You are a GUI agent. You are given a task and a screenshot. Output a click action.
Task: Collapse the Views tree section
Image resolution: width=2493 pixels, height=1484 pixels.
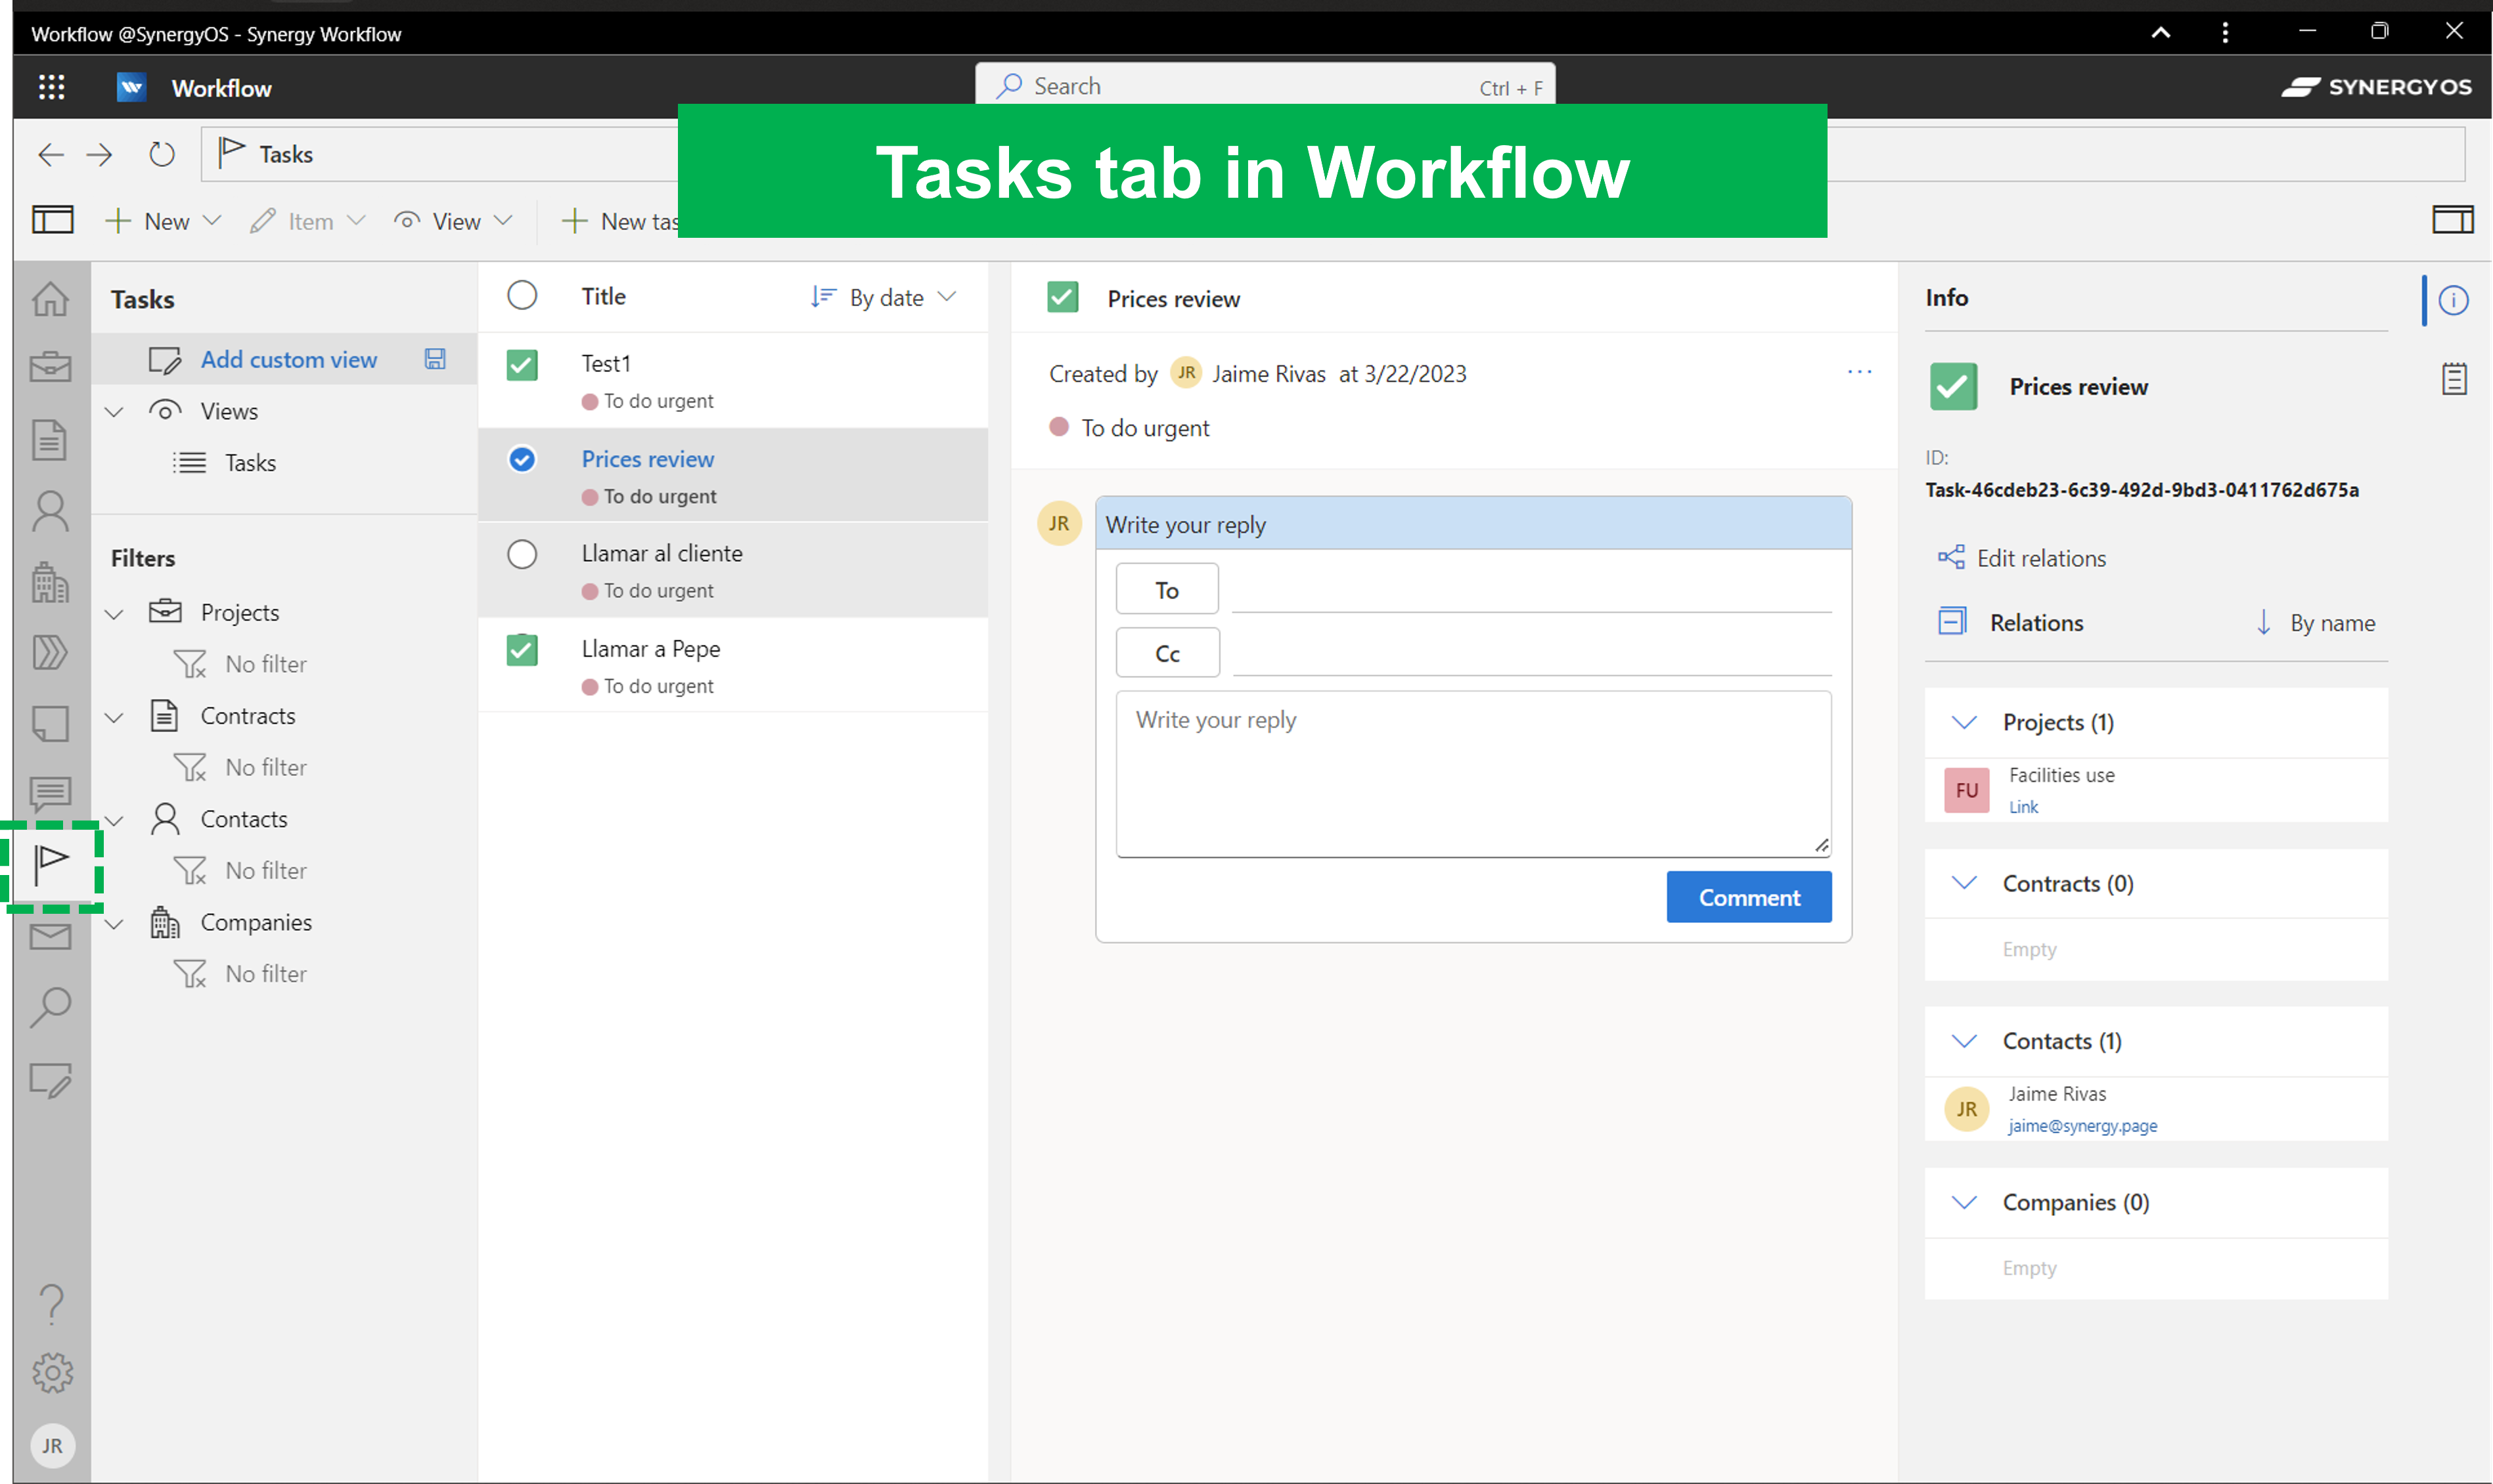(x=114, y=412)
